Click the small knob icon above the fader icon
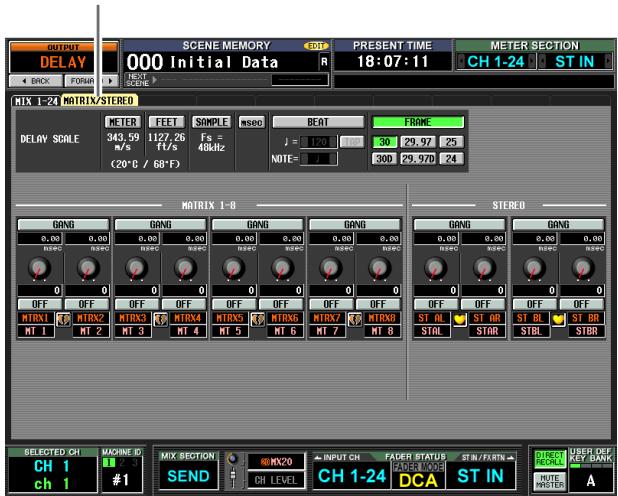The width and height of the screenshot is (618, 496). (233, 459)
